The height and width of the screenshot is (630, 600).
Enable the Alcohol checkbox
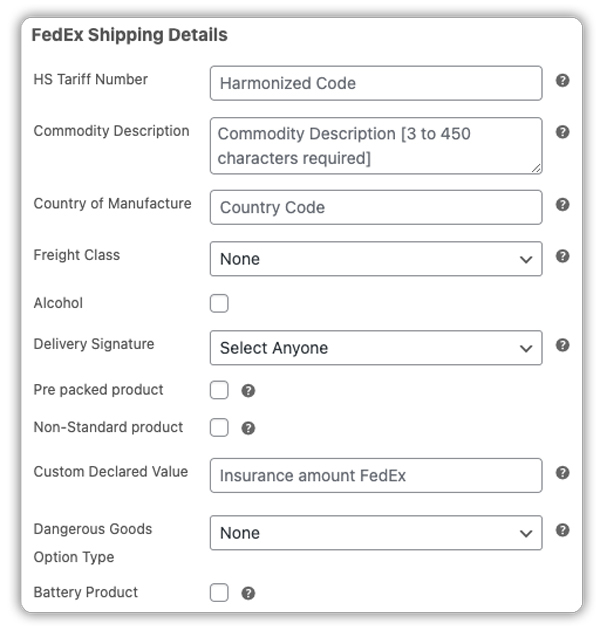tap(219, 303)
